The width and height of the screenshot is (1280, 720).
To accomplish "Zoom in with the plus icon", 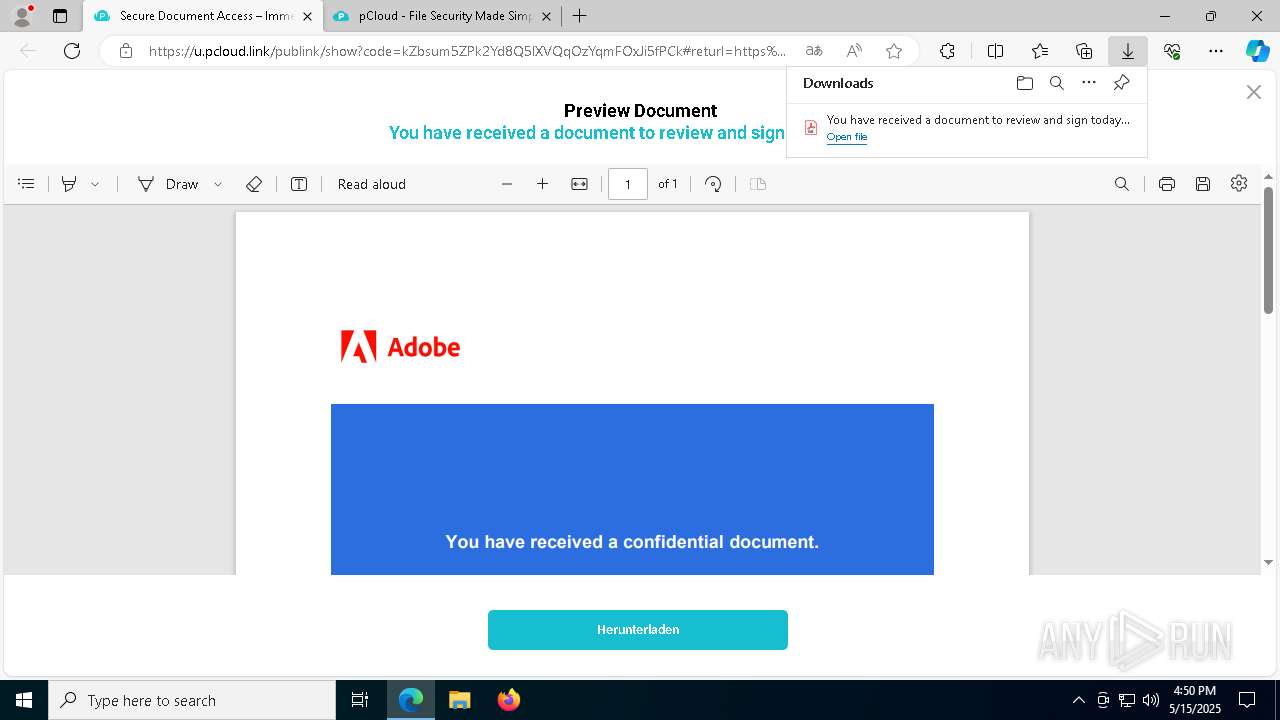I will (x=543, y=184).
